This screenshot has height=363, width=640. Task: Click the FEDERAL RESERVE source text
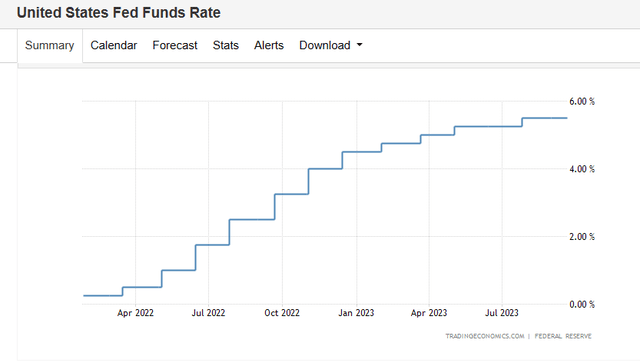(x=563, y=336)
